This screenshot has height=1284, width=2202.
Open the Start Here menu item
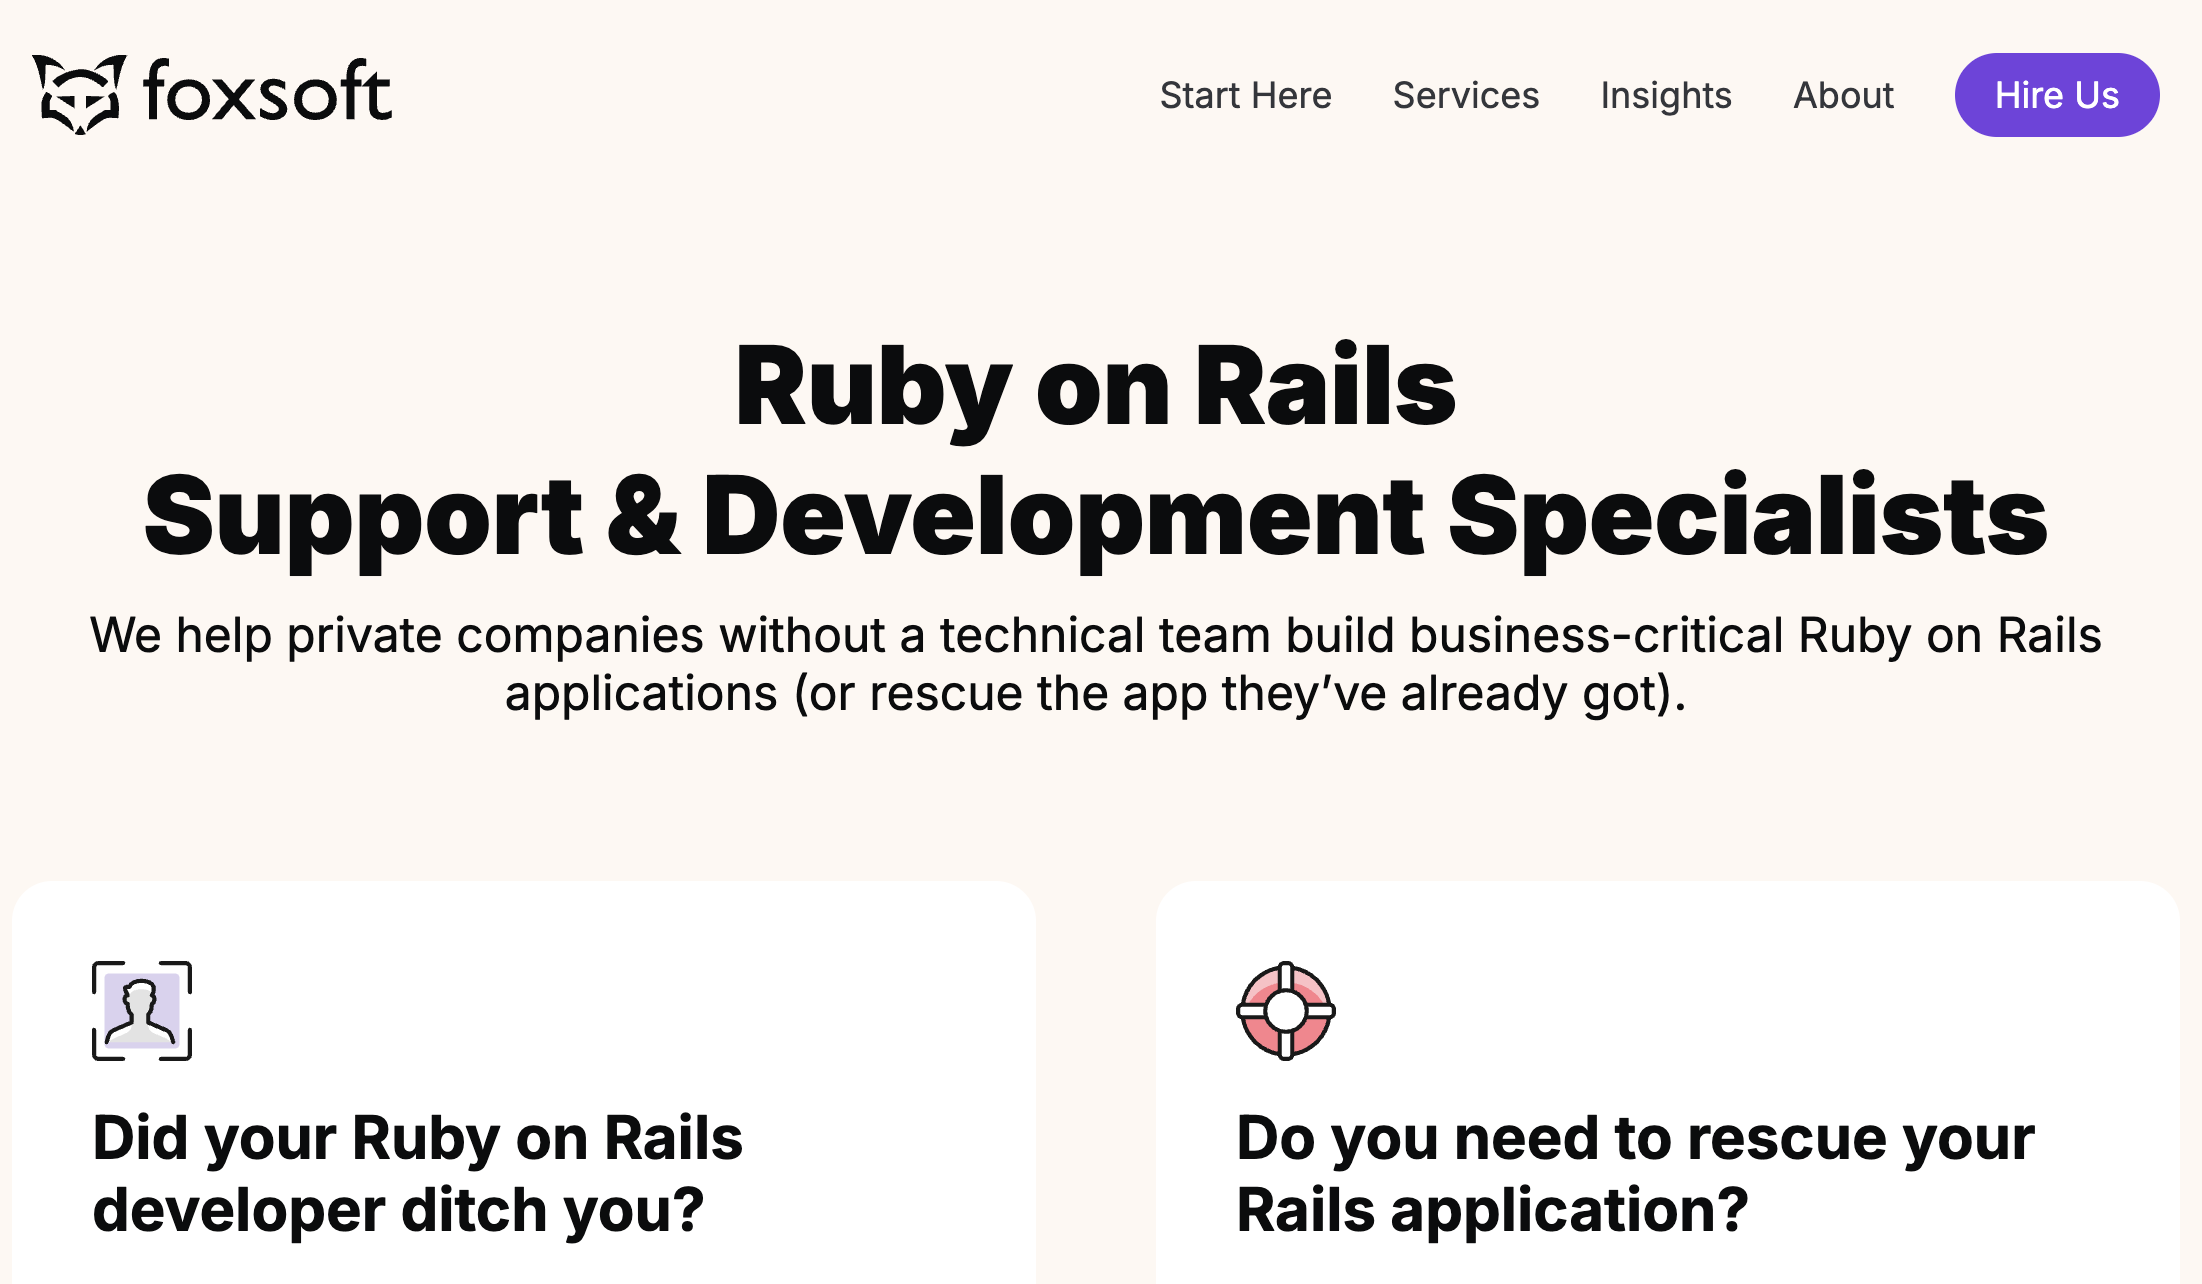[1246, 95]
